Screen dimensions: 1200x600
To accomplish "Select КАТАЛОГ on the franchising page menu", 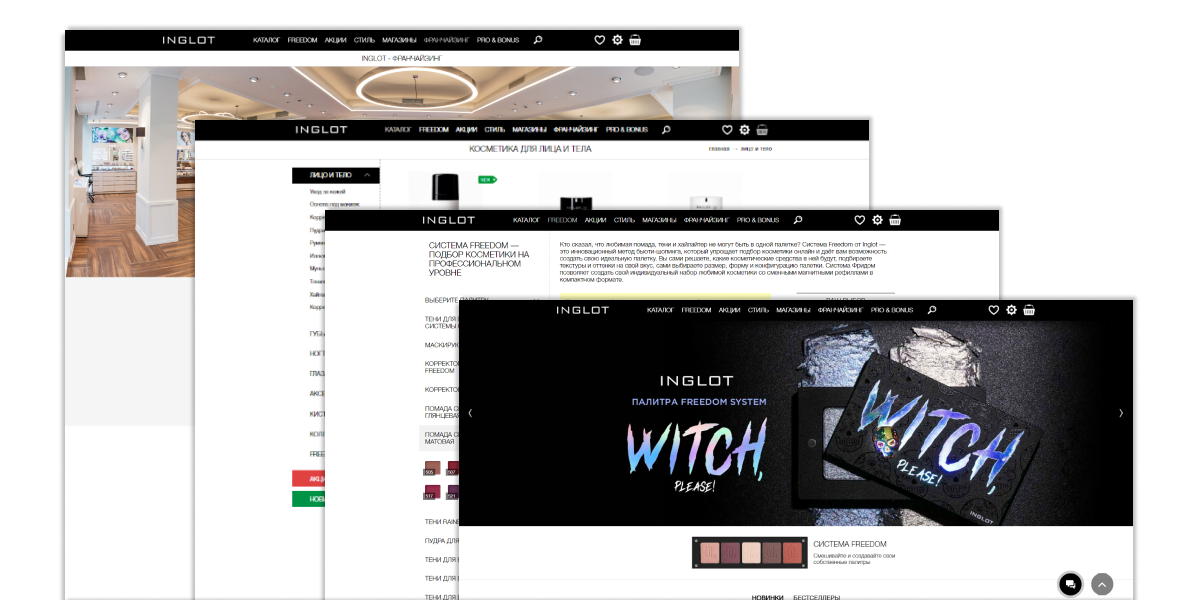I will pos(266,40).
